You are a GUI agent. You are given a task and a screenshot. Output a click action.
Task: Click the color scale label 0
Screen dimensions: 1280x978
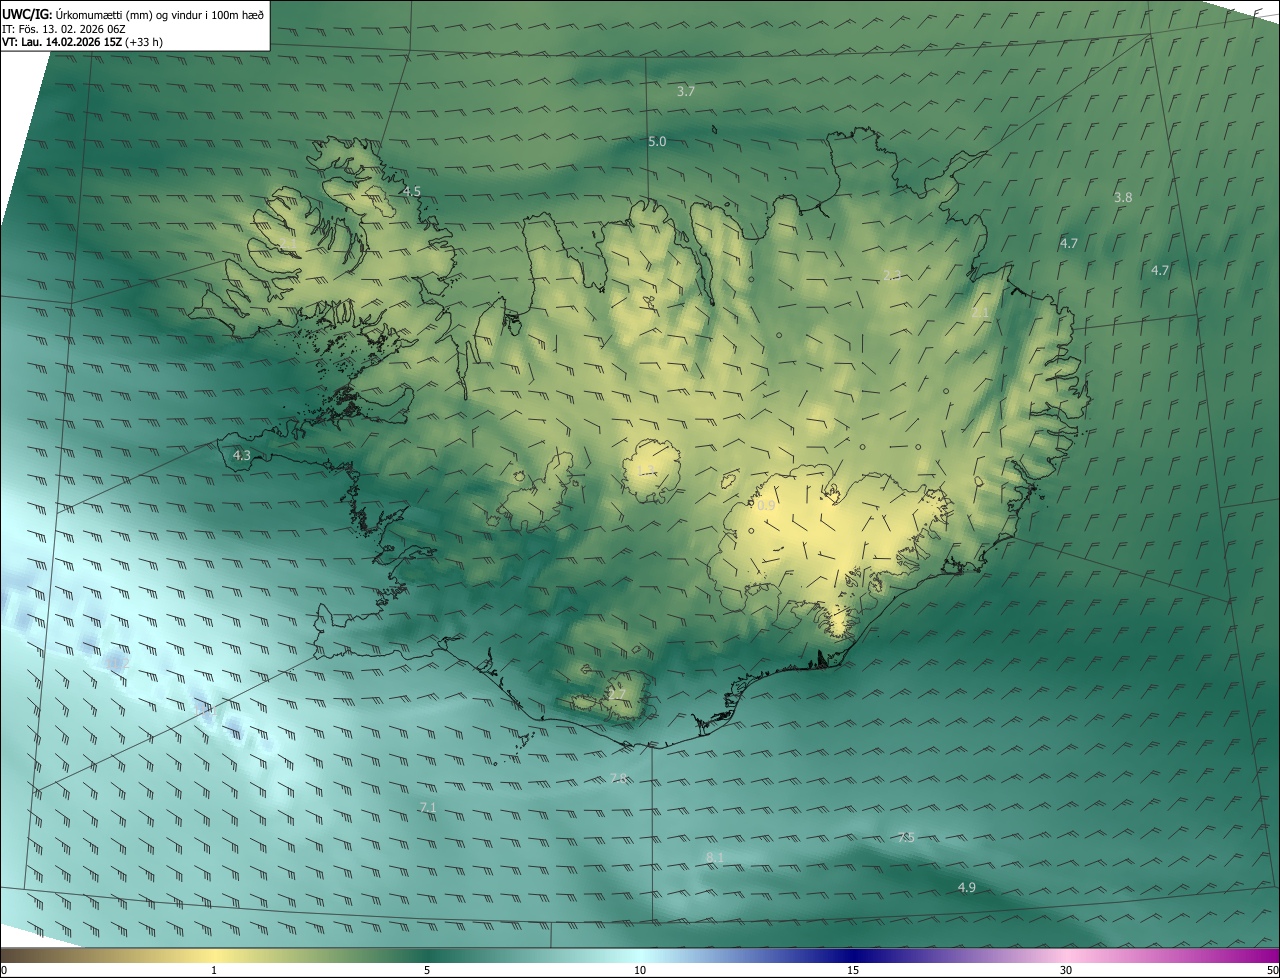pos(4,970)
